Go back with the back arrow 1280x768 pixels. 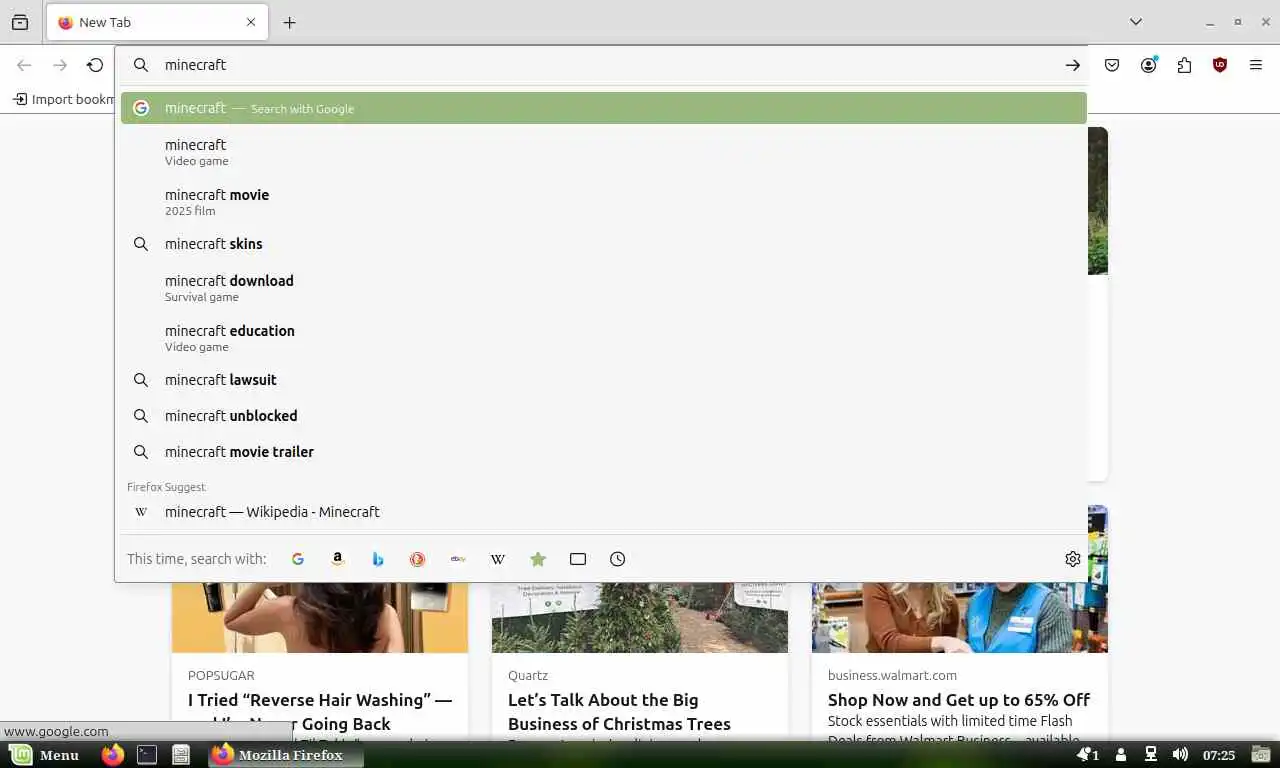click(x=24, y=65)
